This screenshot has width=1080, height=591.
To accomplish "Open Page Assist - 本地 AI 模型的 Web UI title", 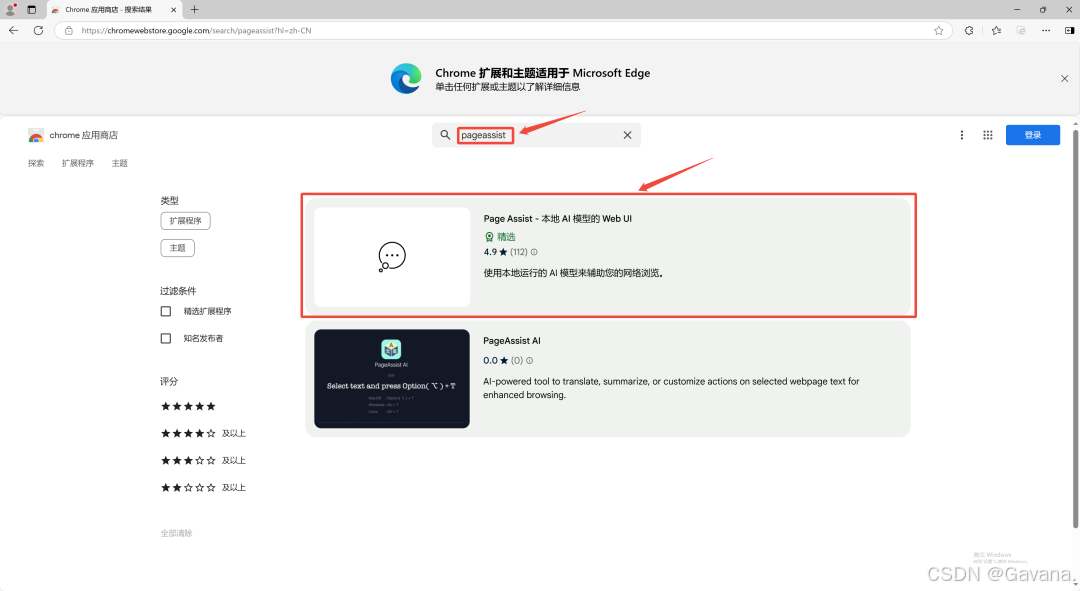I will [x=557, y=218].
